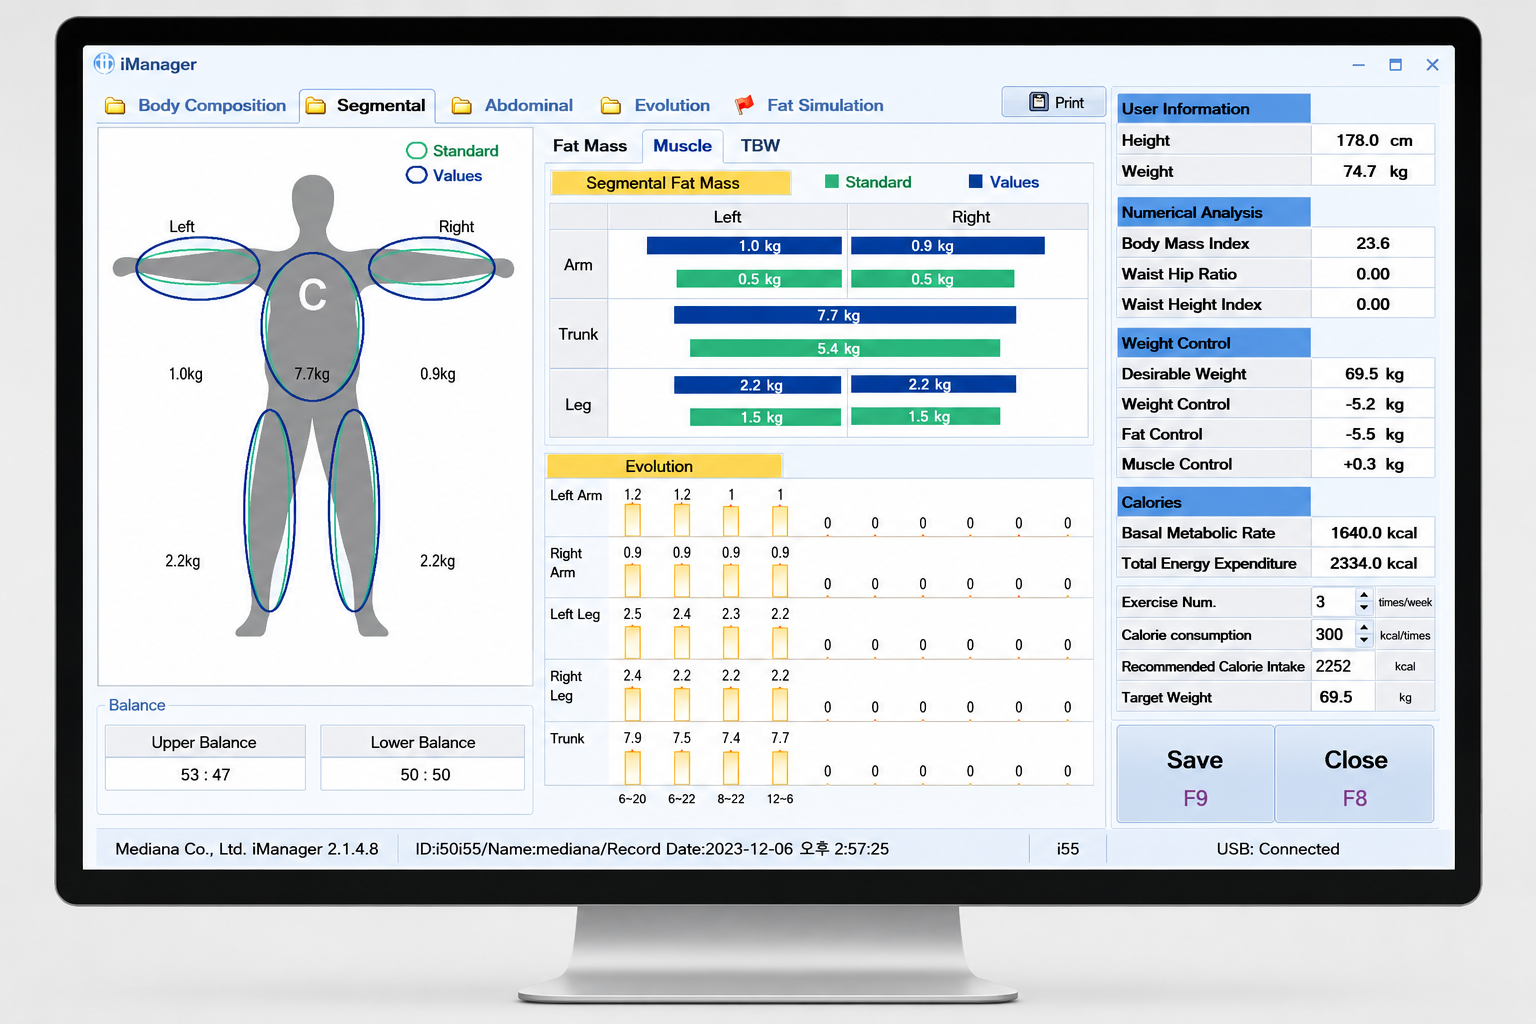
Task: Click the Close F8 button
Action: coord(1355,775)
